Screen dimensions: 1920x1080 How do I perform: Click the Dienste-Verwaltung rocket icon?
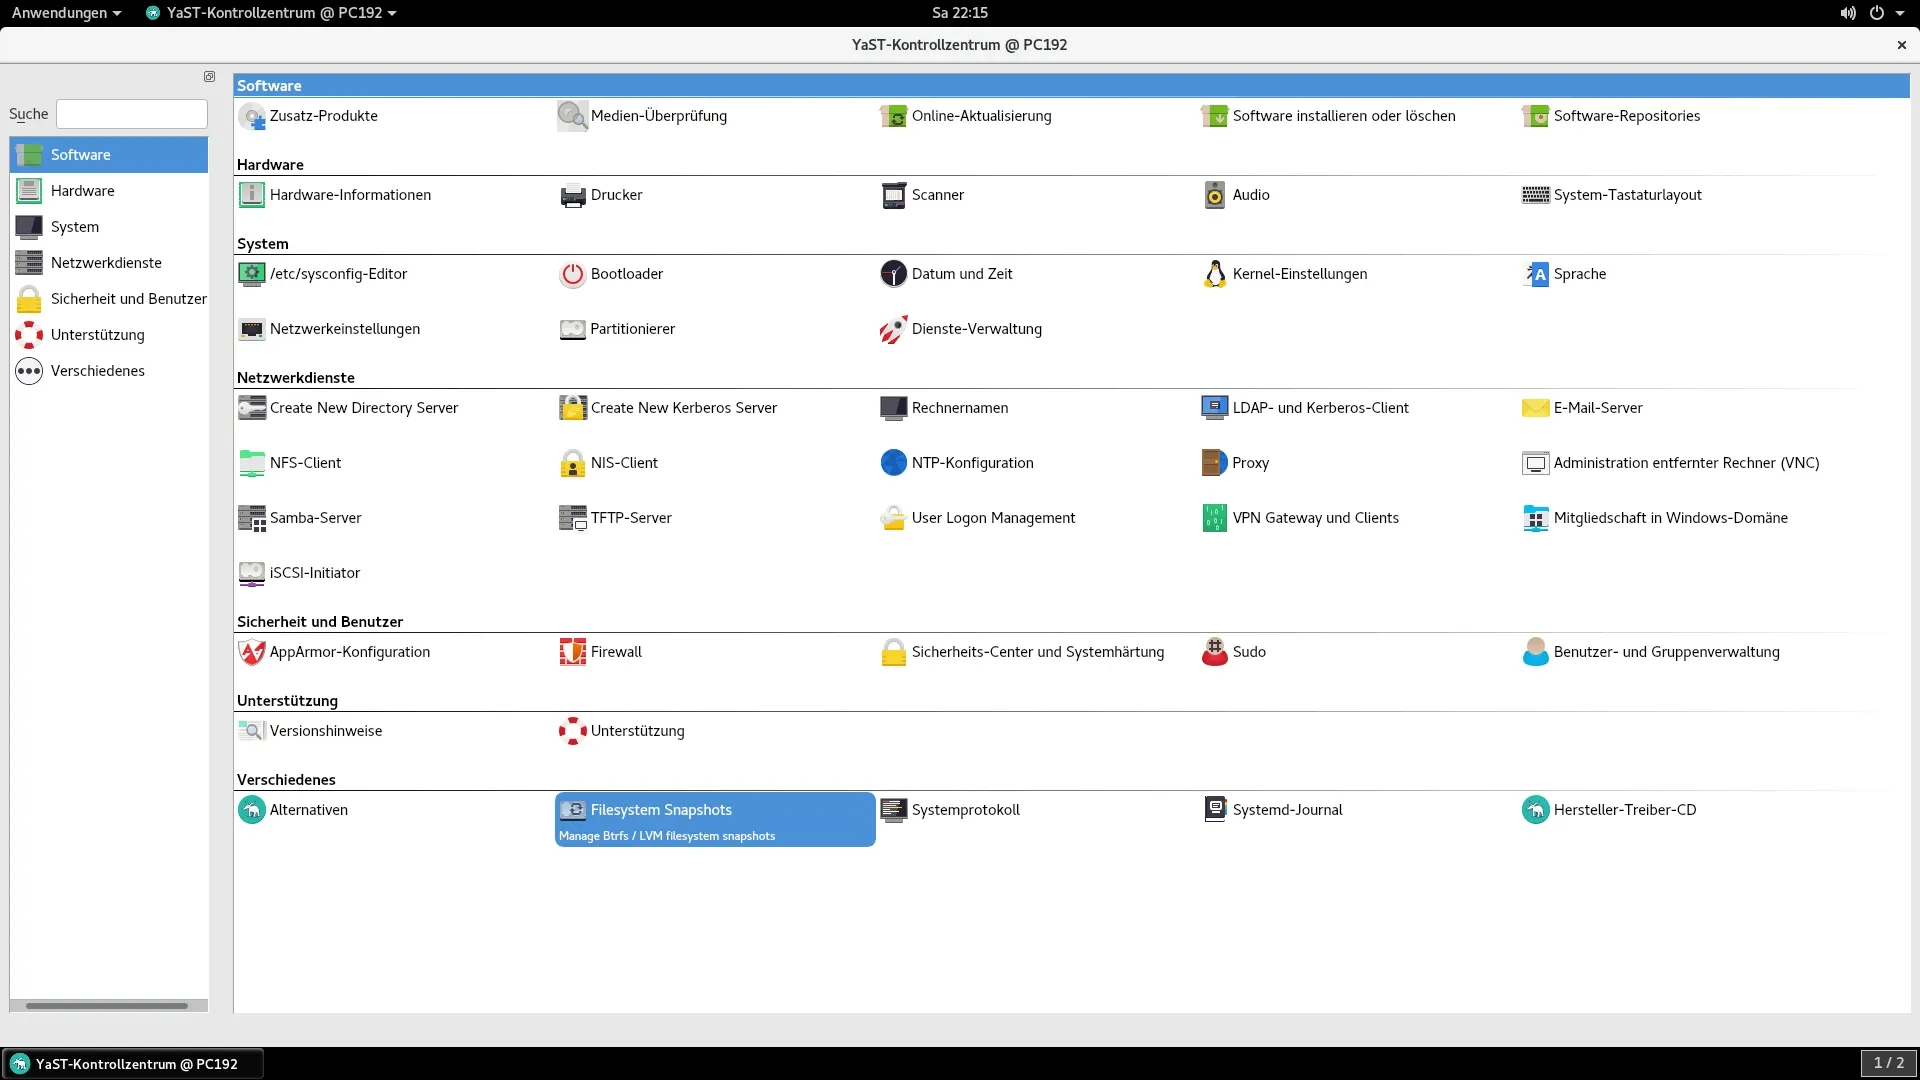click(x=894, y=329)
